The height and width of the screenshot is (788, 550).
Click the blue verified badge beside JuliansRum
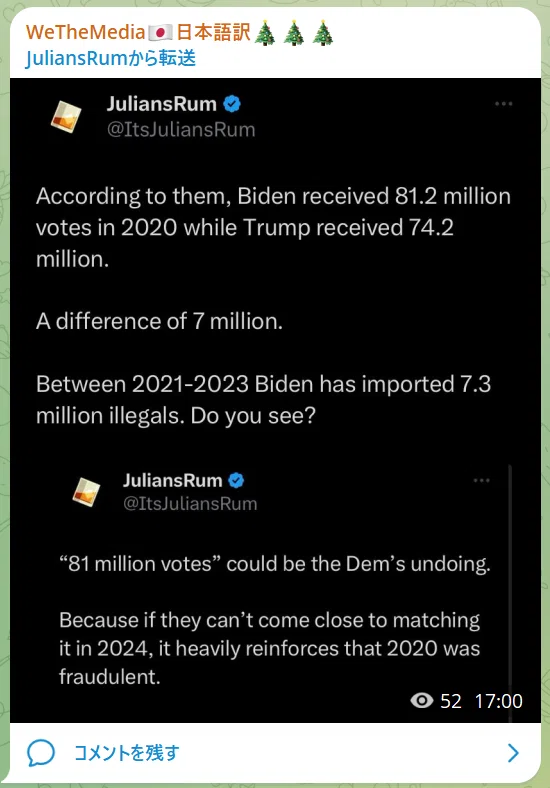pos(232,104)
